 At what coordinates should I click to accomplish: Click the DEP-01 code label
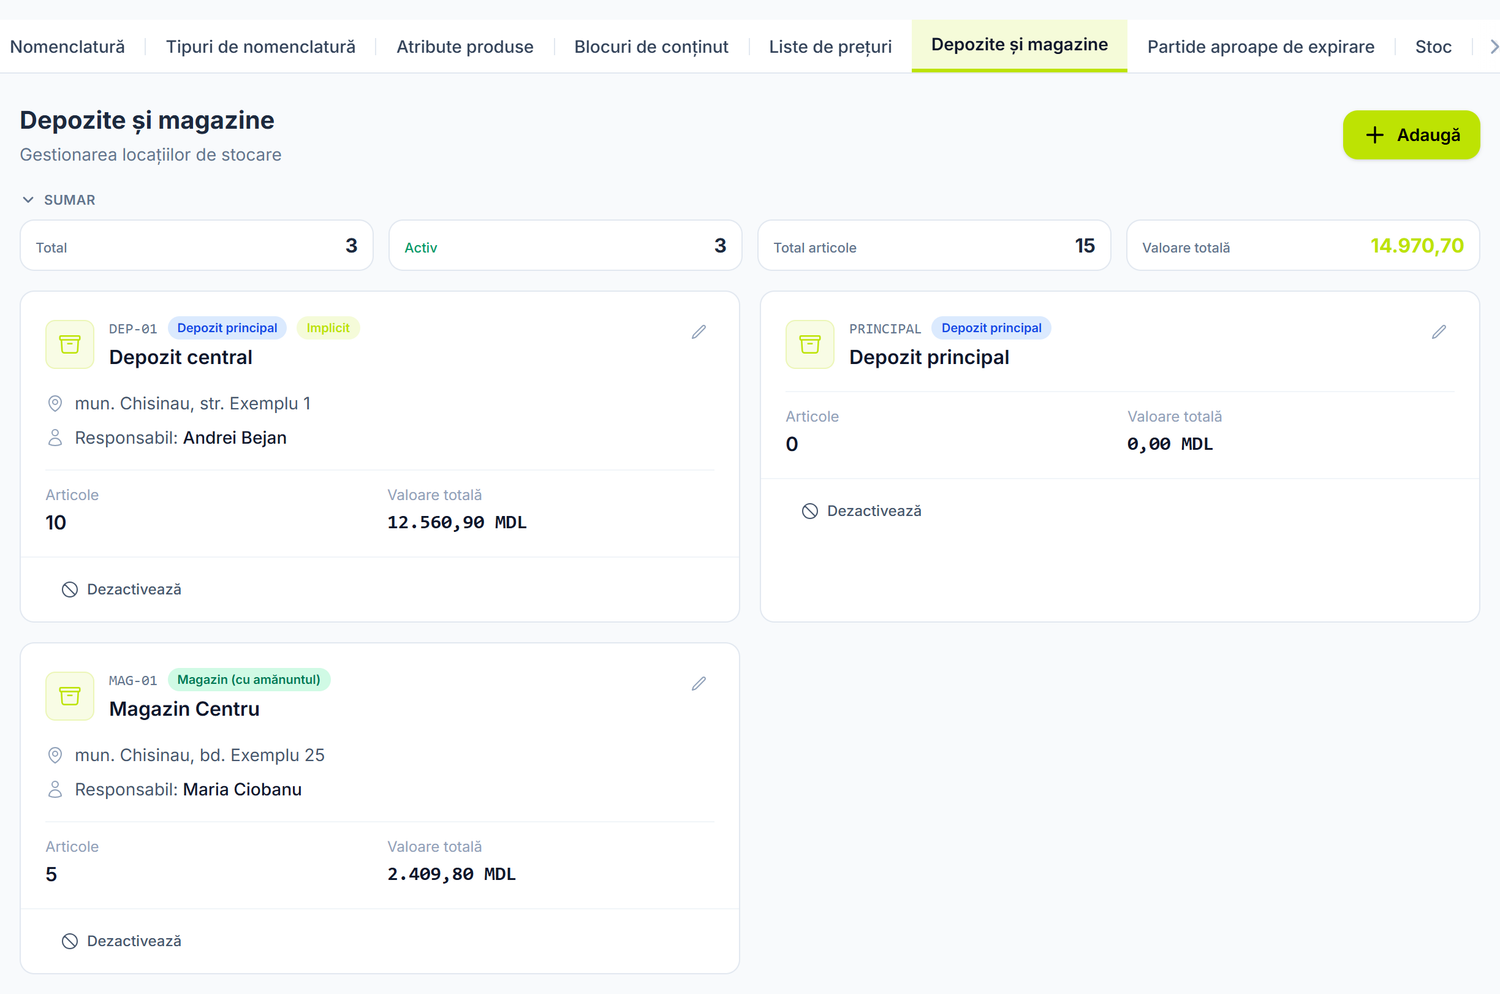[133, 329]
